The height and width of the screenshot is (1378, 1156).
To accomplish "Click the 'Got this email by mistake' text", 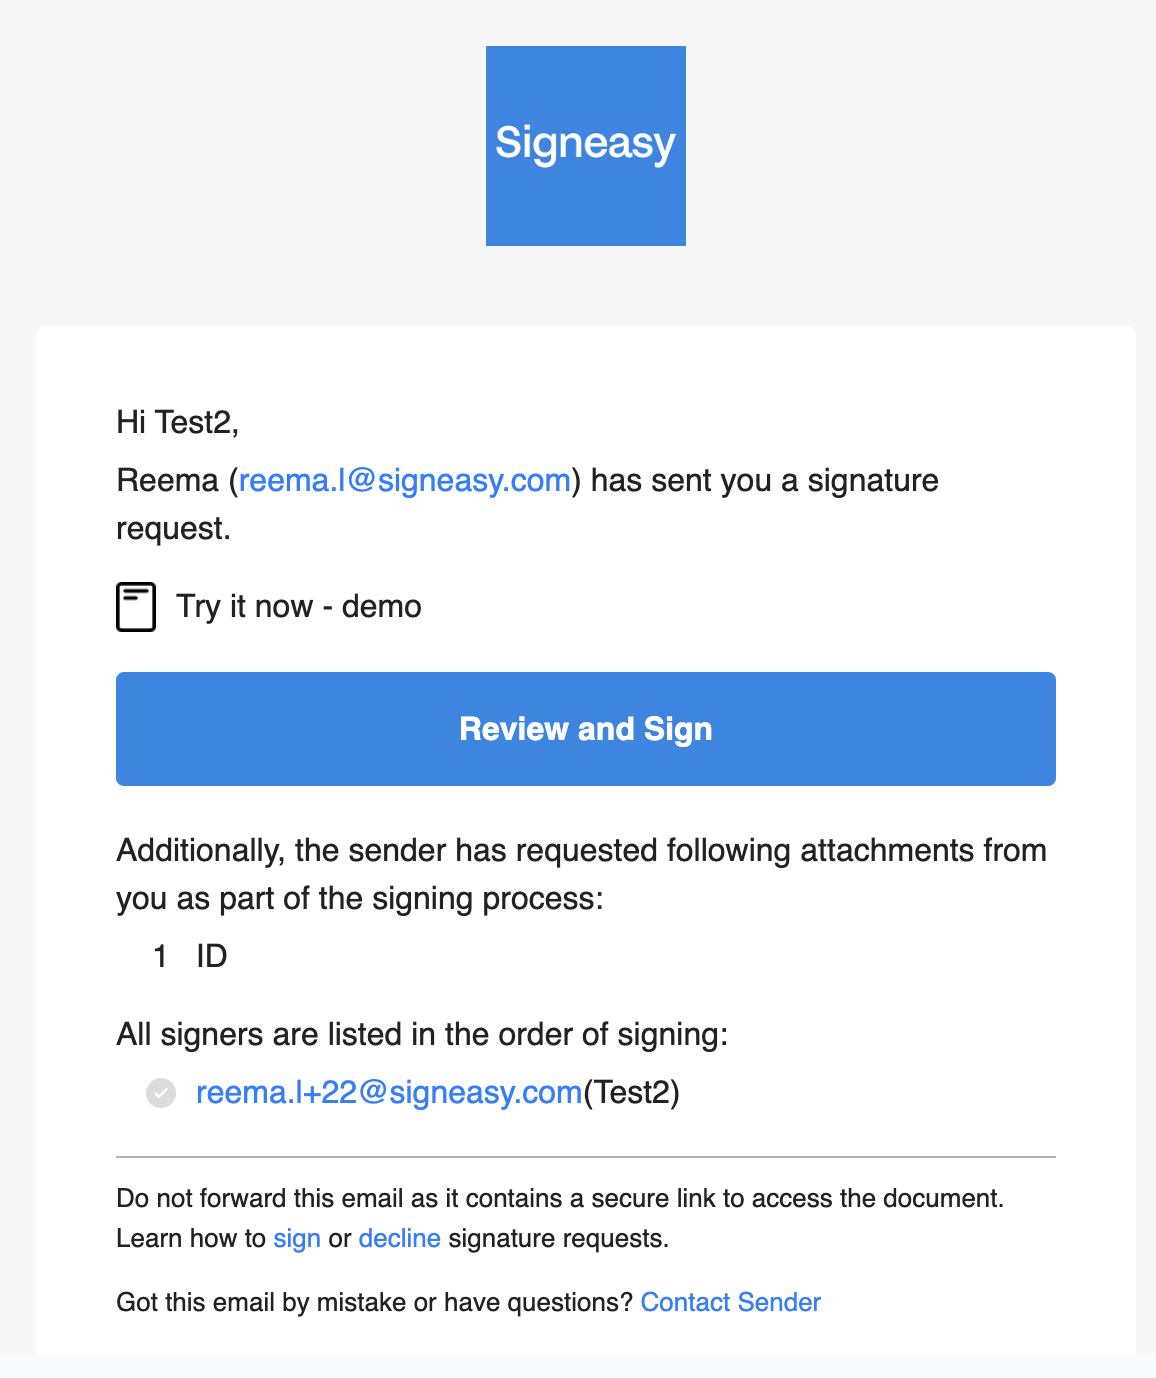I will pos(375,1302).
